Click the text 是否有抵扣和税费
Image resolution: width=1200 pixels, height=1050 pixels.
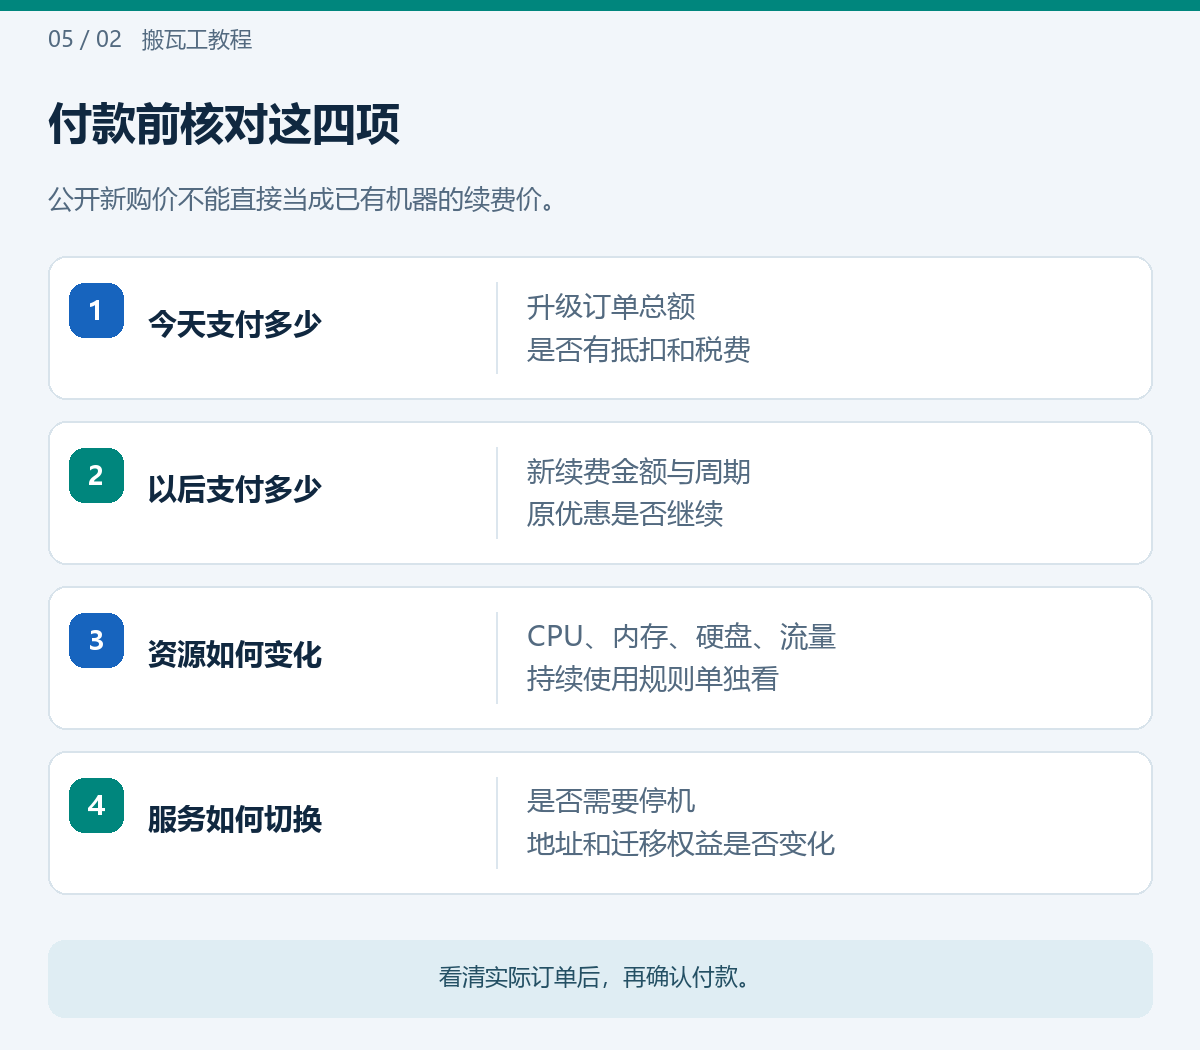coord(639,350)
